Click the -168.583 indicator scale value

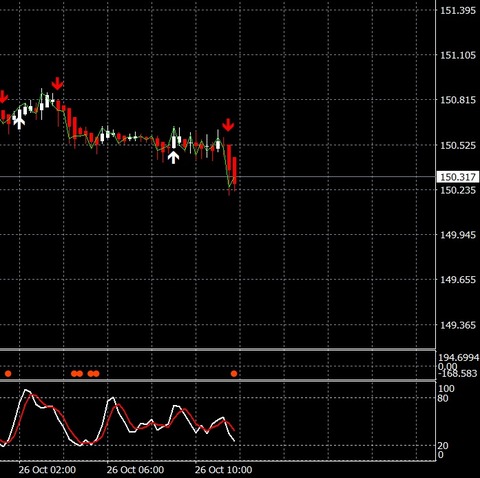(458, 374)
